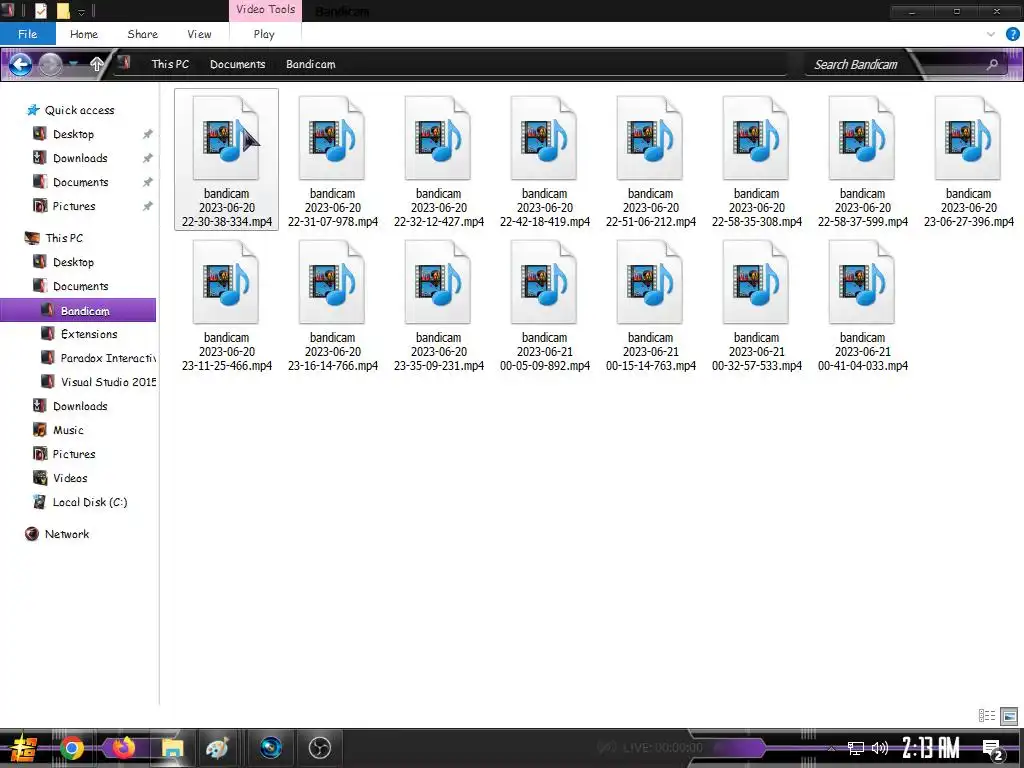Click 'This PC' in the address bar
This screenshot has width=1024, height=768.
170,64
